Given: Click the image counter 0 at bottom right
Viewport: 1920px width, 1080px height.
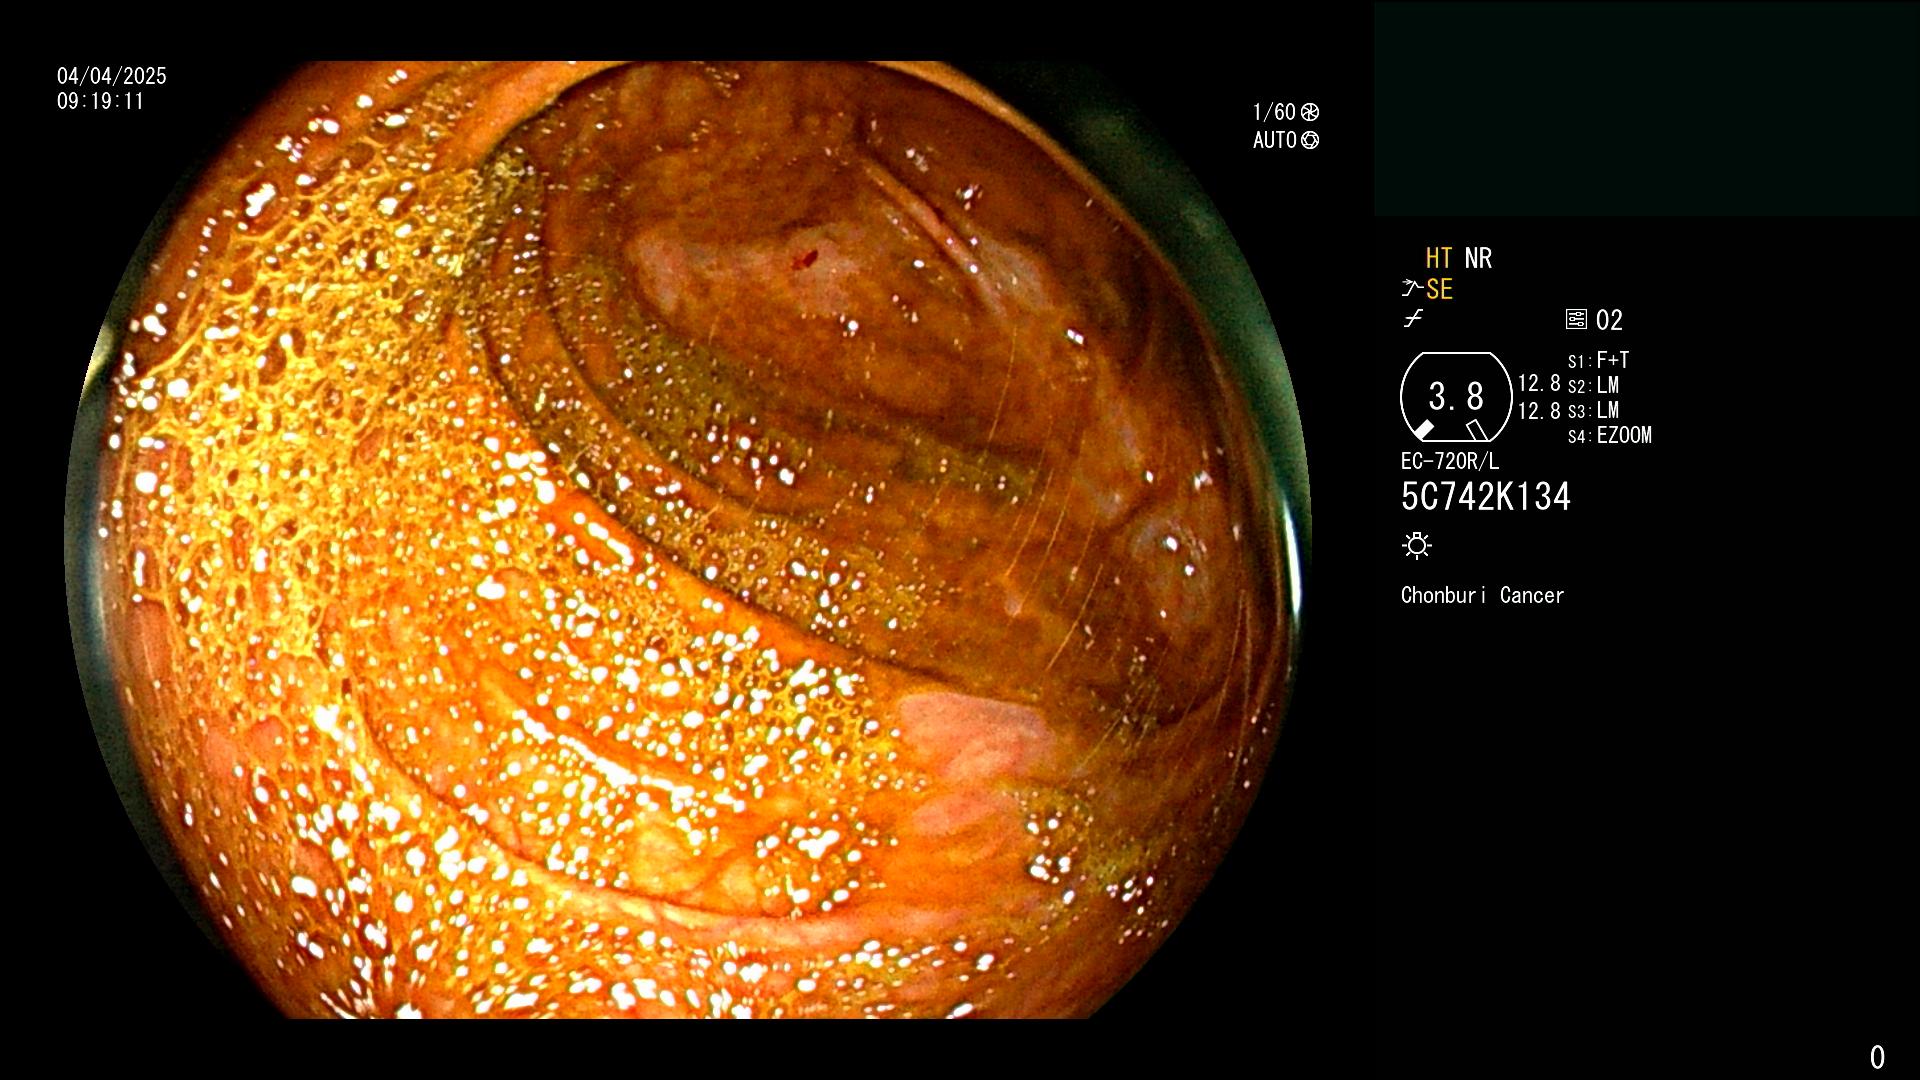Looking at the screenshot, I should pyautogui.click(x=1877, y=1057).
